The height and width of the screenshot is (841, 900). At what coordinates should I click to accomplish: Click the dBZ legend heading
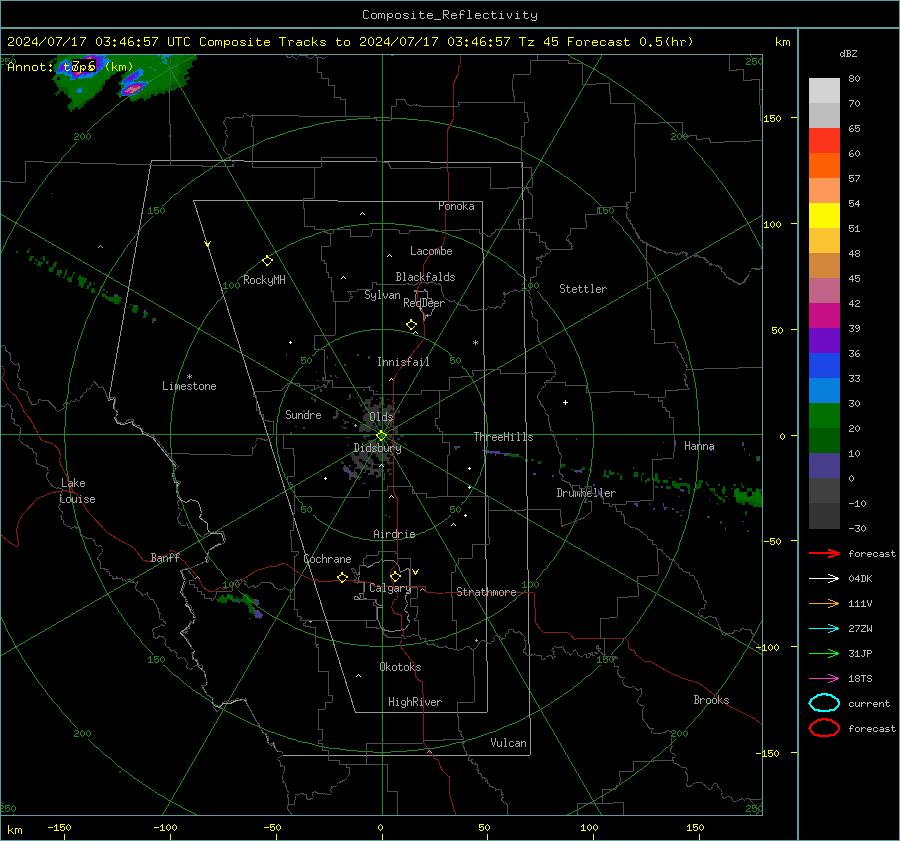(x=848, y=54)
